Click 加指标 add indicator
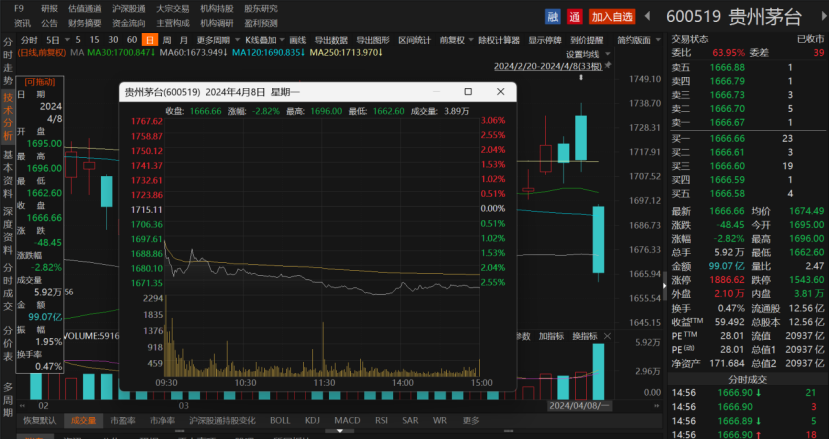 tap(552, 336)
